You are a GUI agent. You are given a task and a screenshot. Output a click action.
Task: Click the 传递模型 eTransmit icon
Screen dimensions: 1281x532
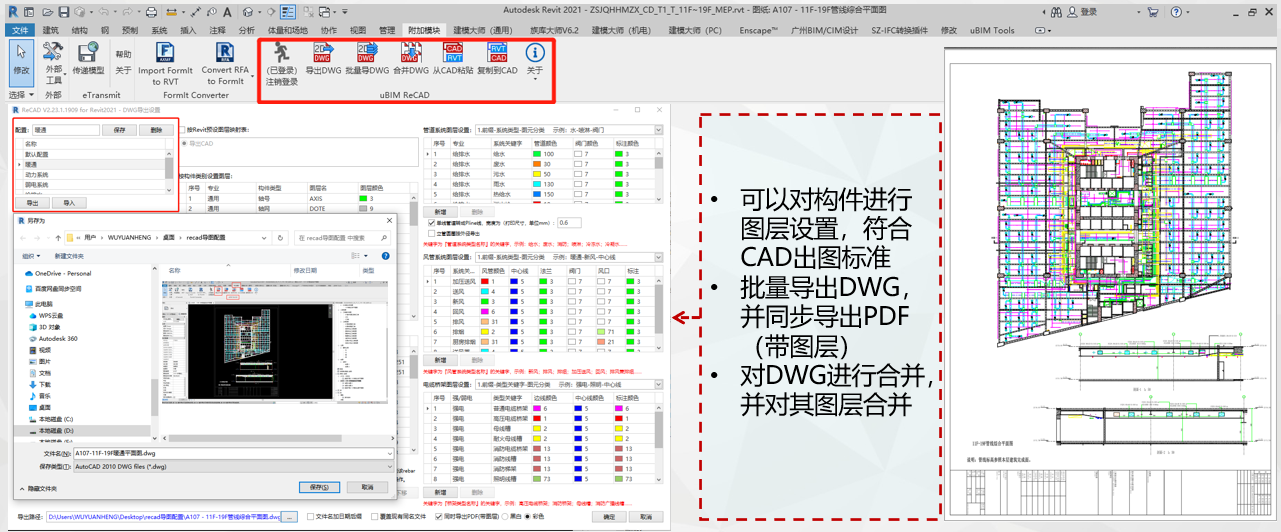88,53
